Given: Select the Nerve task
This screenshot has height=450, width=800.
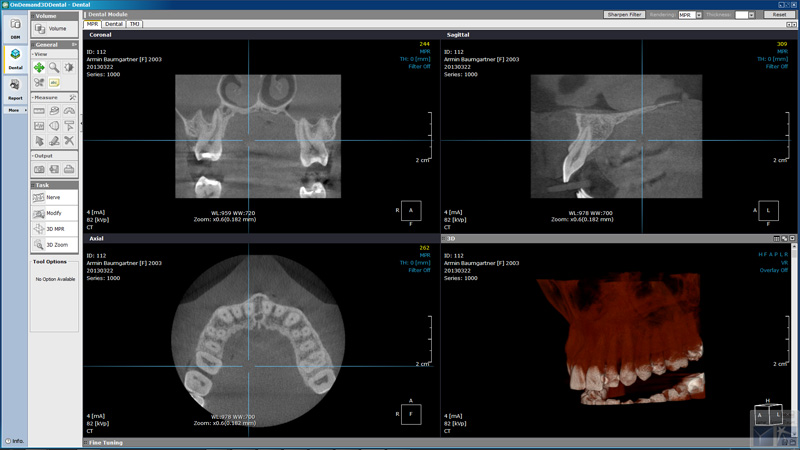Looking at the screenshot, I should (x=53, y=198).
